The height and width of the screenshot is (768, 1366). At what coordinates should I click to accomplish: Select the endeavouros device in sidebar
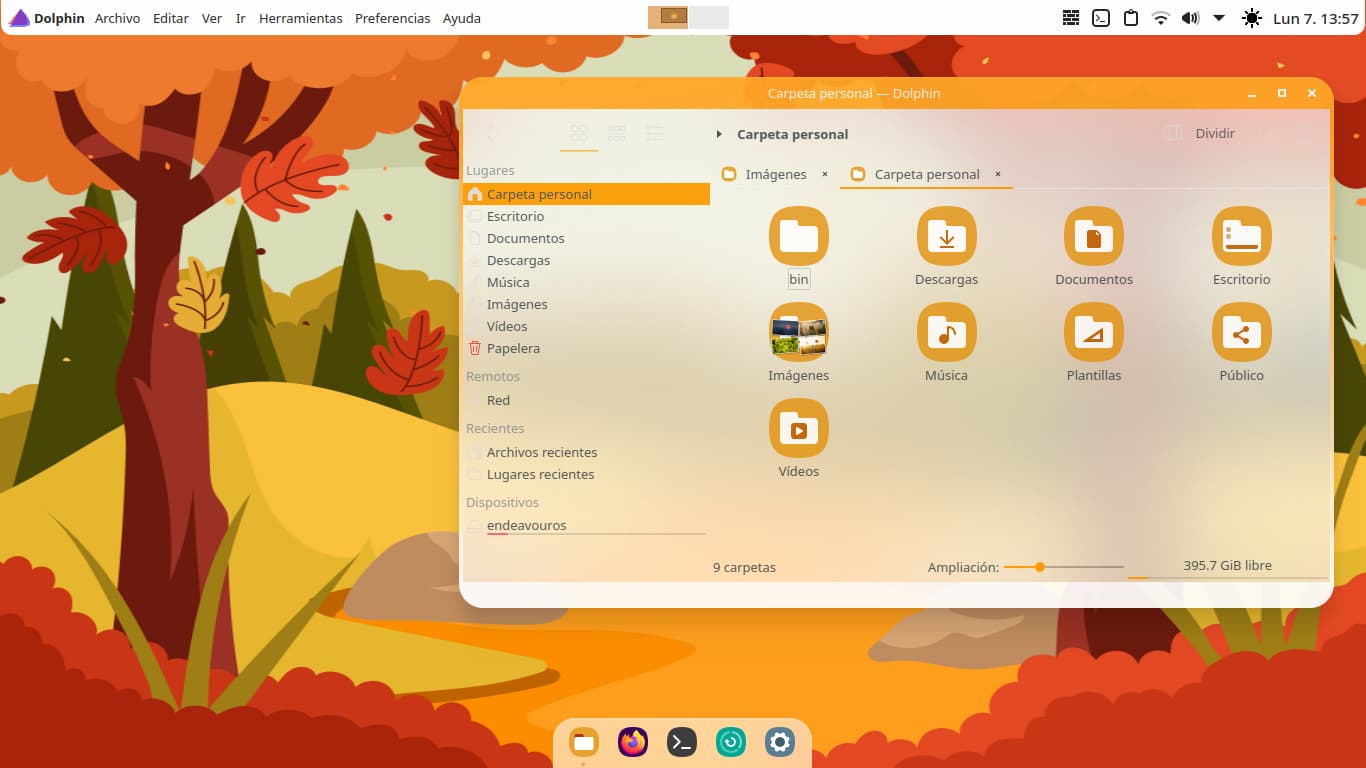coord(526,525)
